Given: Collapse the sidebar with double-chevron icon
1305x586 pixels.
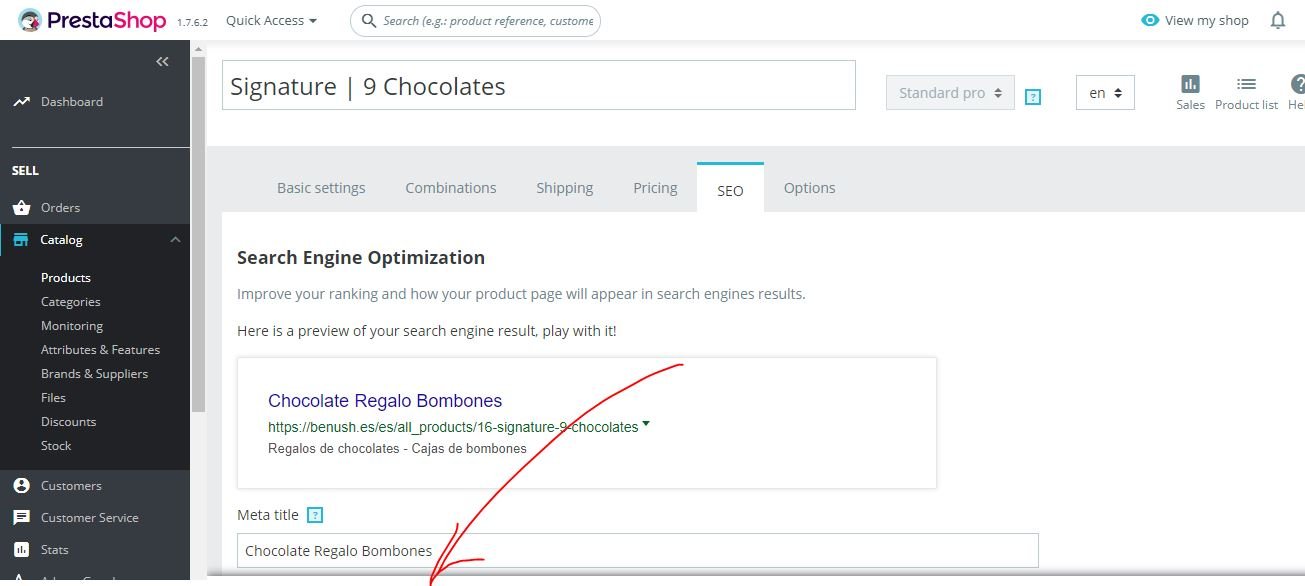Looking at the screenshot, I should click(162, 62).
